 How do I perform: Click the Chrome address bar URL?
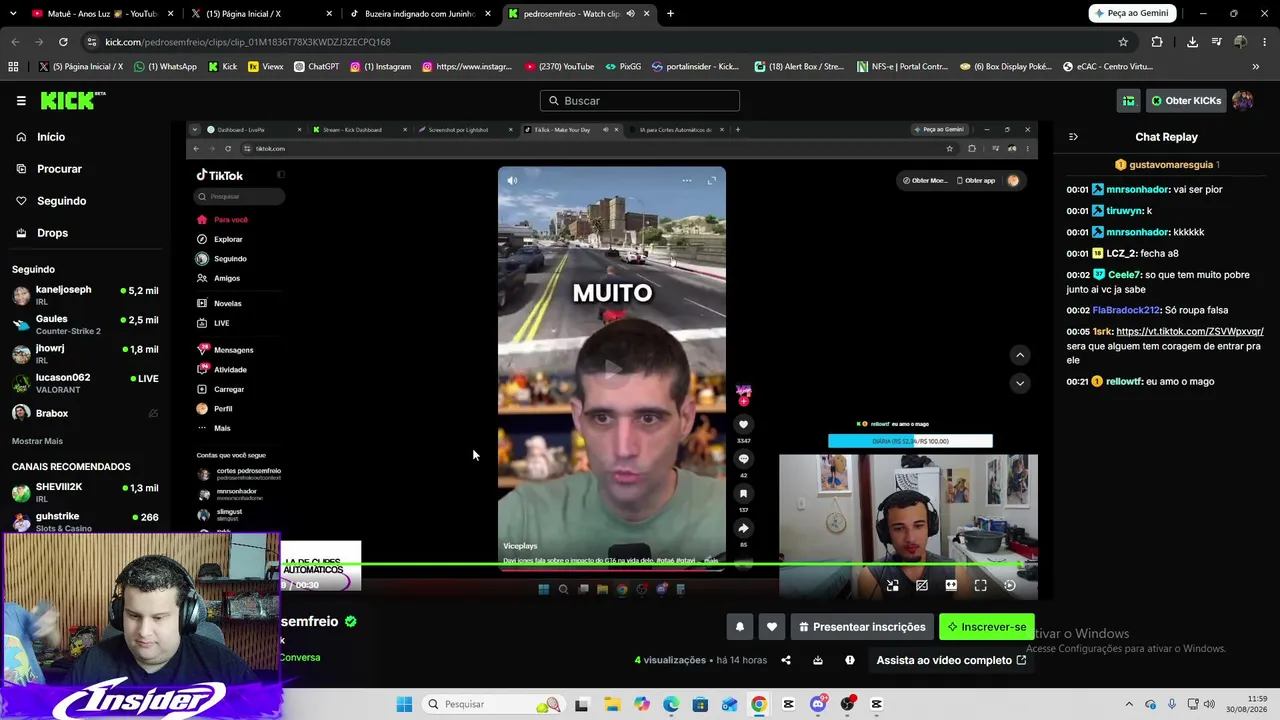248,42
